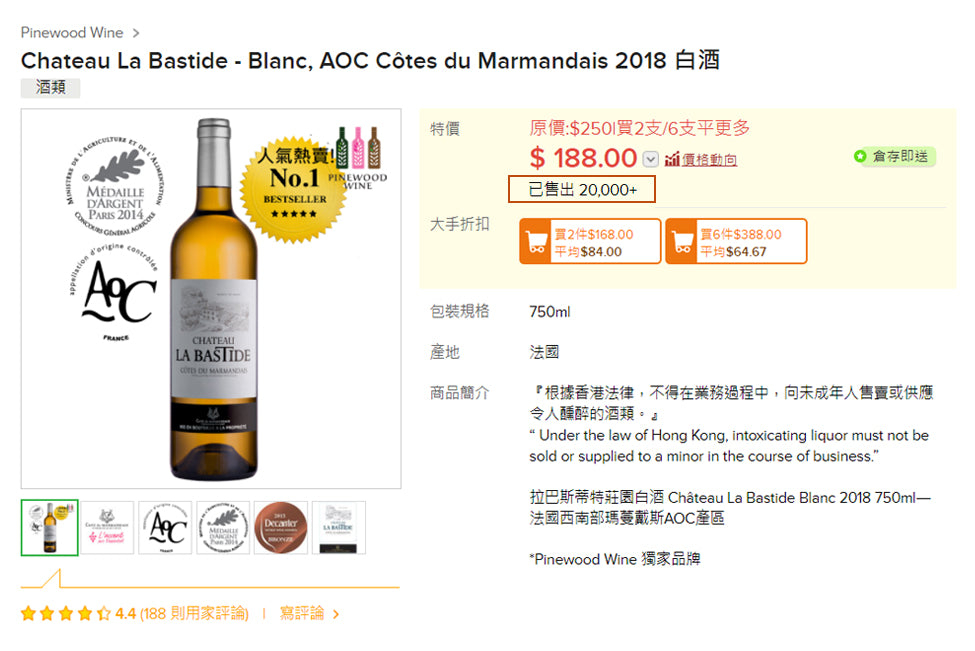The image size is (975, 651).
Task: Show the AOC France logo thumbnail
Action: click(165, 527)
